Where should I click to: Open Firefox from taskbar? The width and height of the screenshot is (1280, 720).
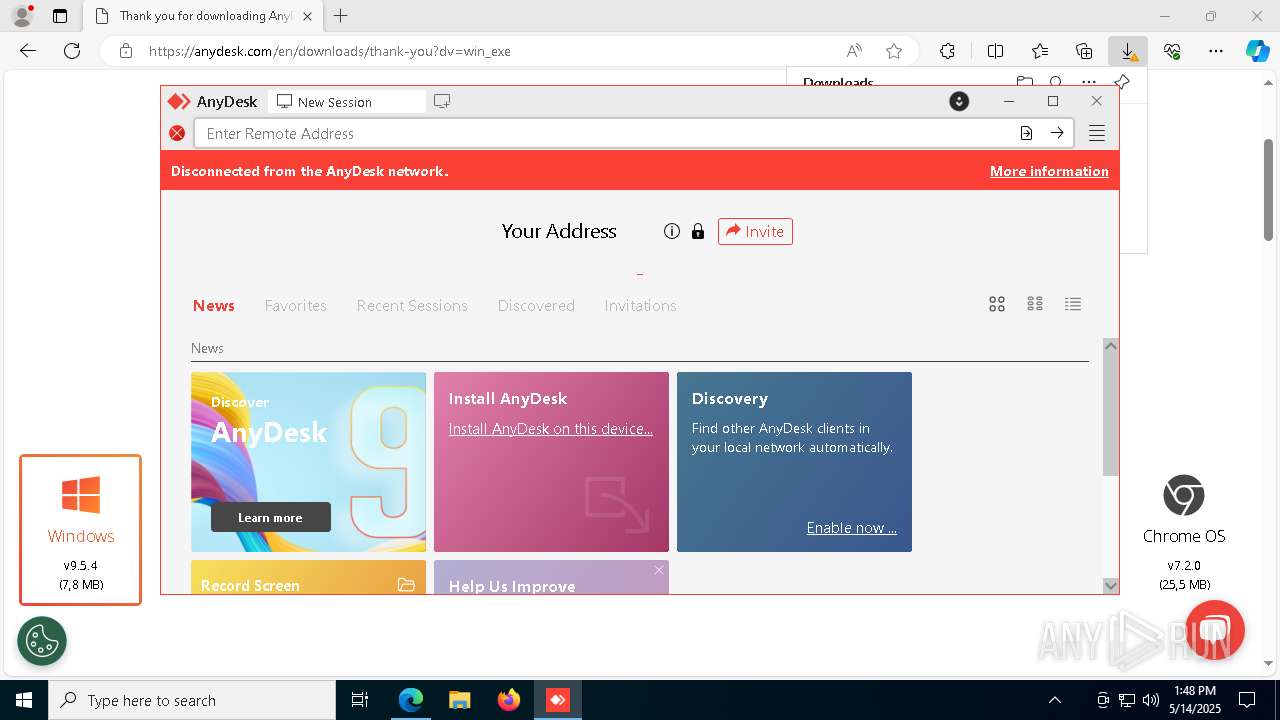coord(509,700)
